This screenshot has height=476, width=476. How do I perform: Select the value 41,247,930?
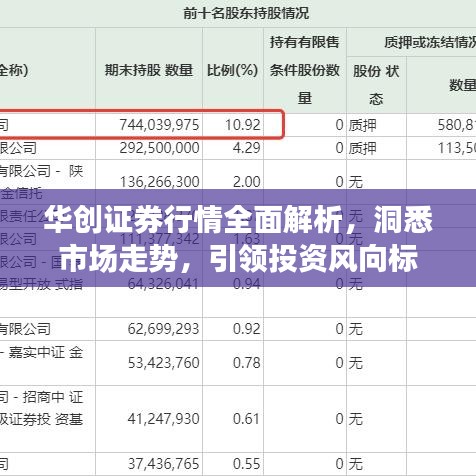163,419
